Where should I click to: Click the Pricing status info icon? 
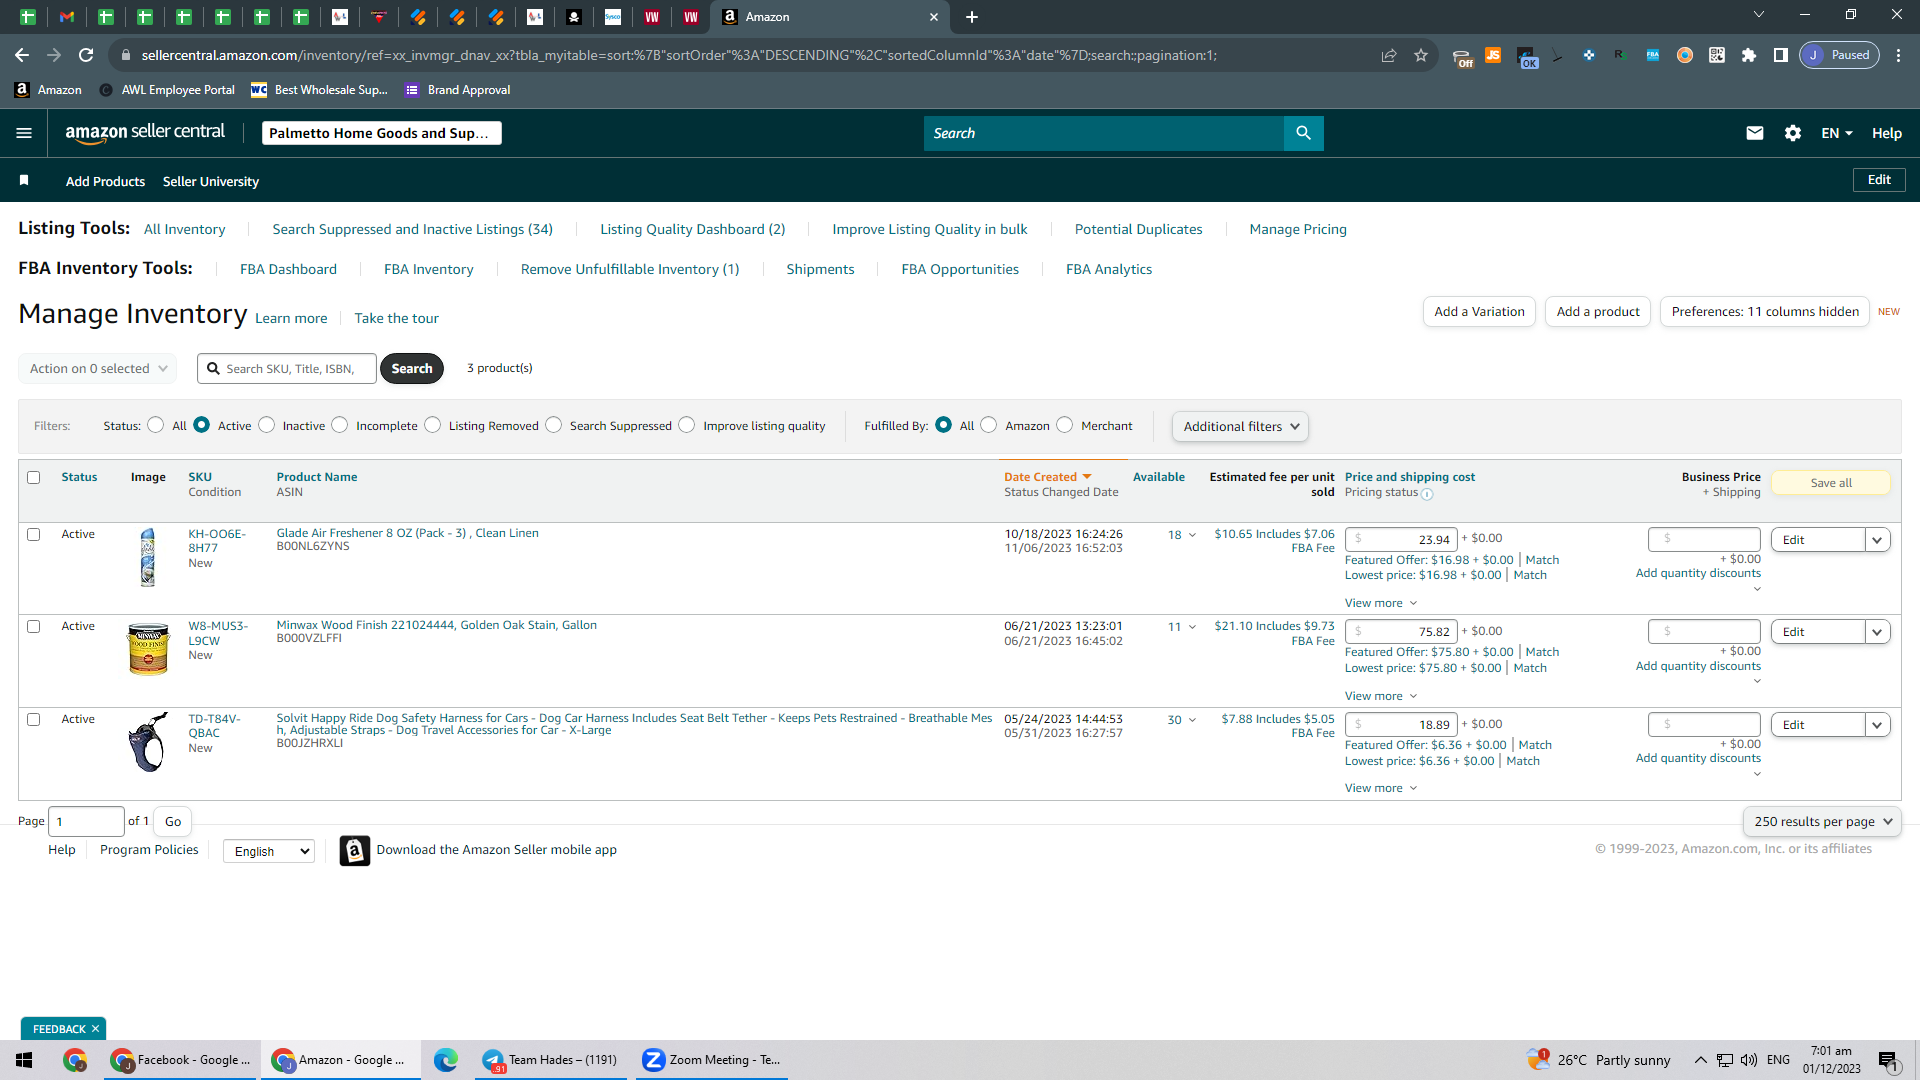[x=1427, y=494]
